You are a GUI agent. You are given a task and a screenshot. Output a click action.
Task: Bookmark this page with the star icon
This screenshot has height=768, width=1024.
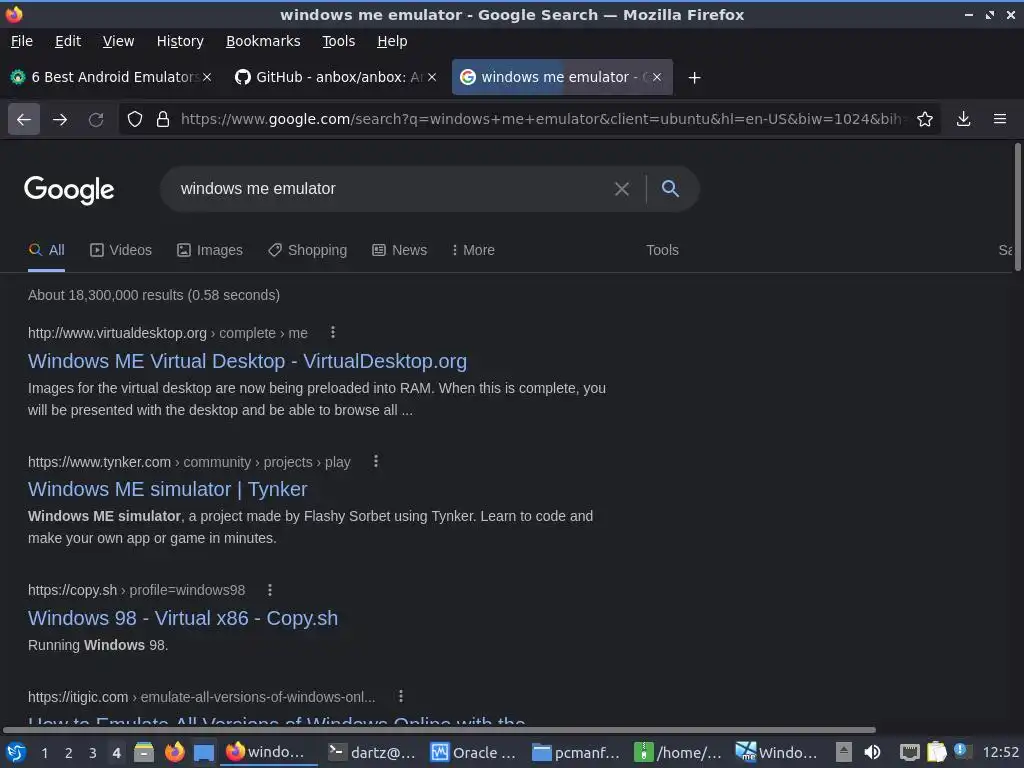point(925,120)
